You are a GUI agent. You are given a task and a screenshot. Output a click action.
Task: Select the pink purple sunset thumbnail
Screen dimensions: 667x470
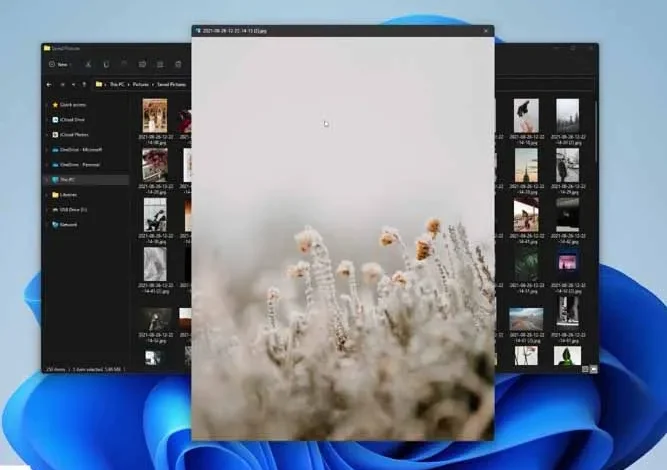pos(567,263)
